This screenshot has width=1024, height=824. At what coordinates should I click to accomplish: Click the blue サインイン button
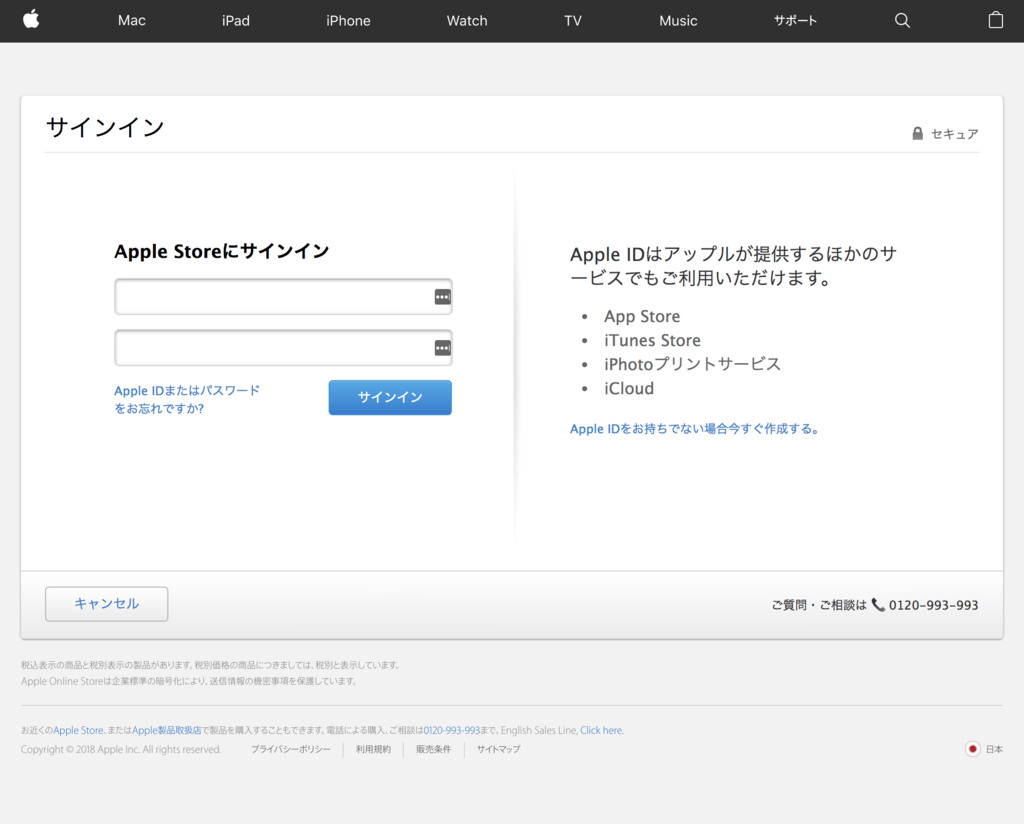[x=390, y=397]
